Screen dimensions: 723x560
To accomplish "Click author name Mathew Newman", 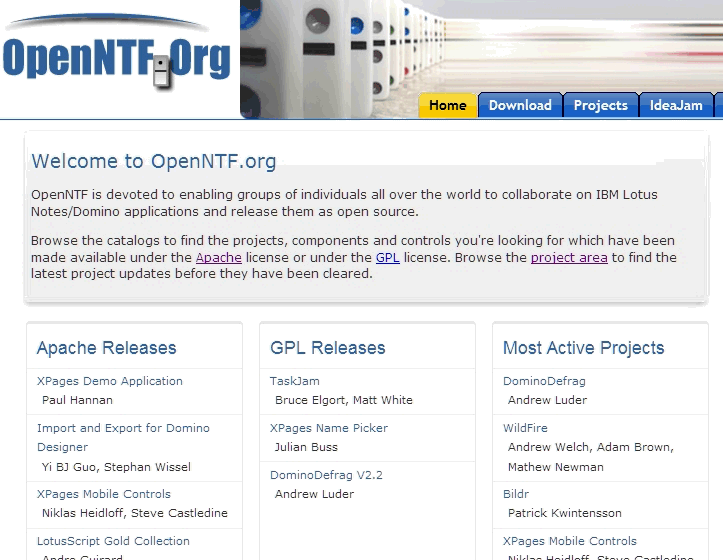I will pyautogui.click(x=556, y=467).
